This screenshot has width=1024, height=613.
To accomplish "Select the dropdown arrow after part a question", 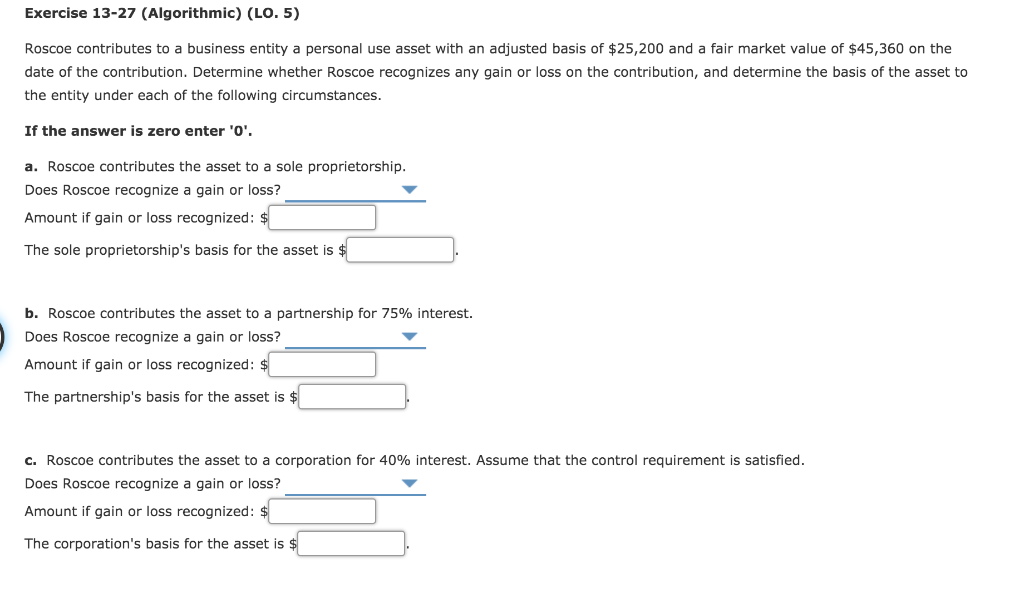I will pos(409,190).
